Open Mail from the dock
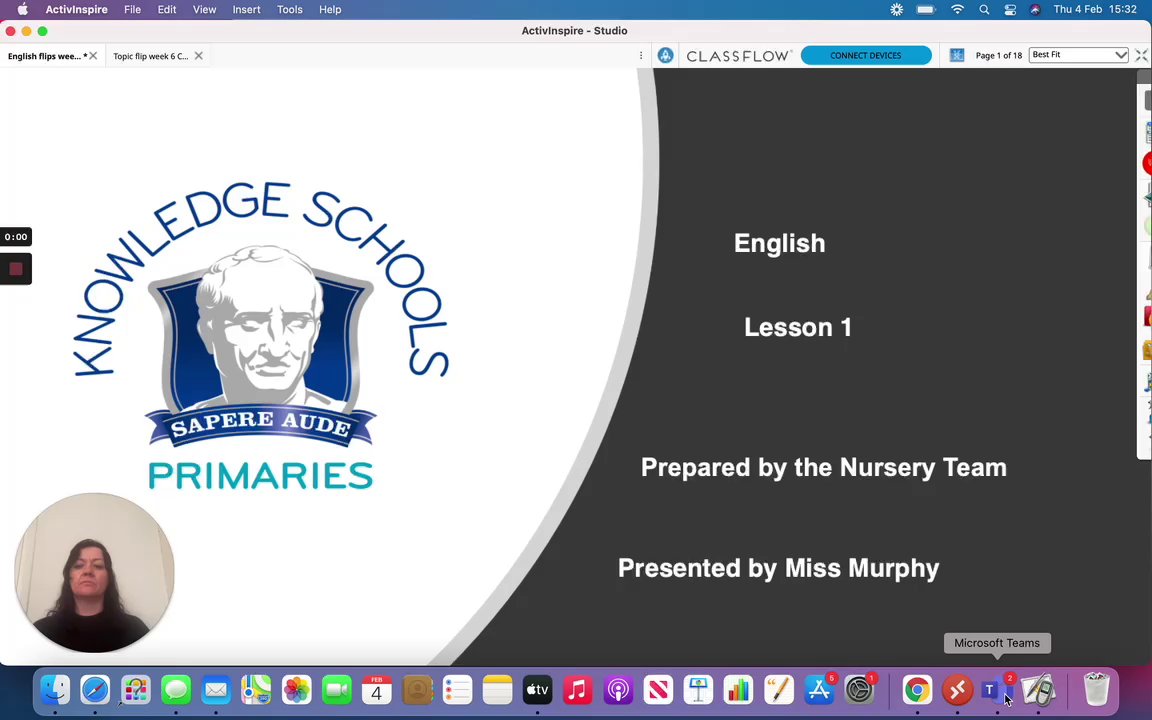1152x720 pixels. point(216,690)
